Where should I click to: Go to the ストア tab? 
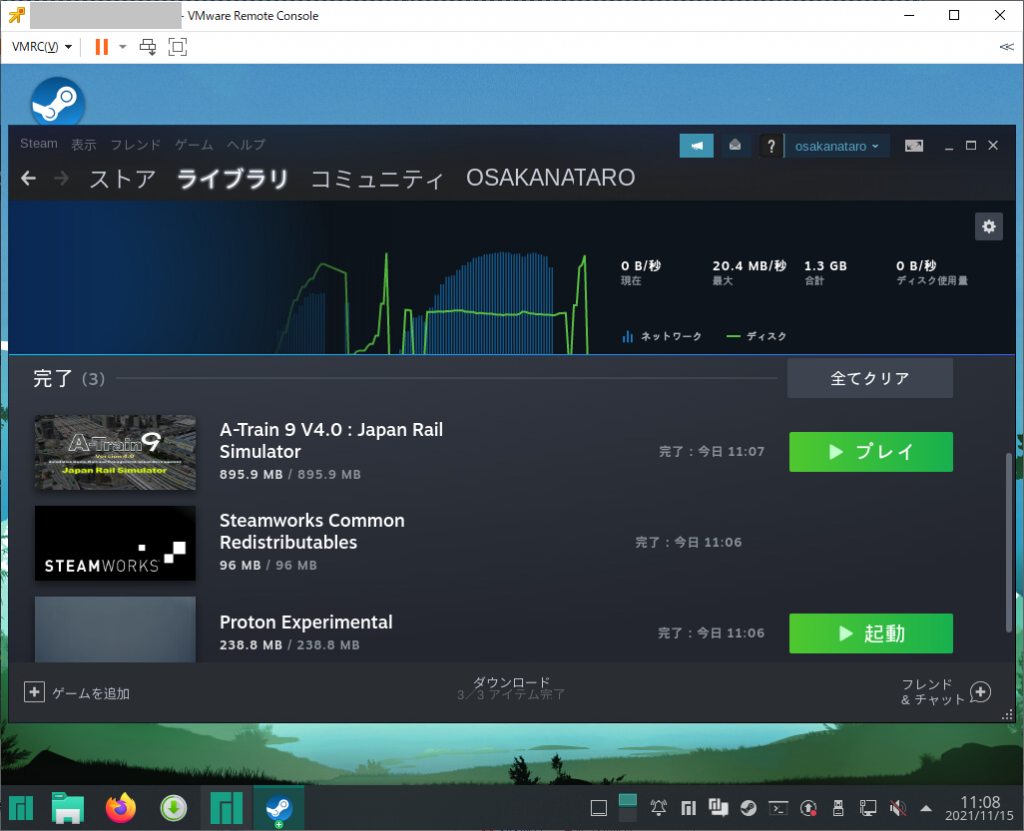pyautogui.click(x=123, y=178)
